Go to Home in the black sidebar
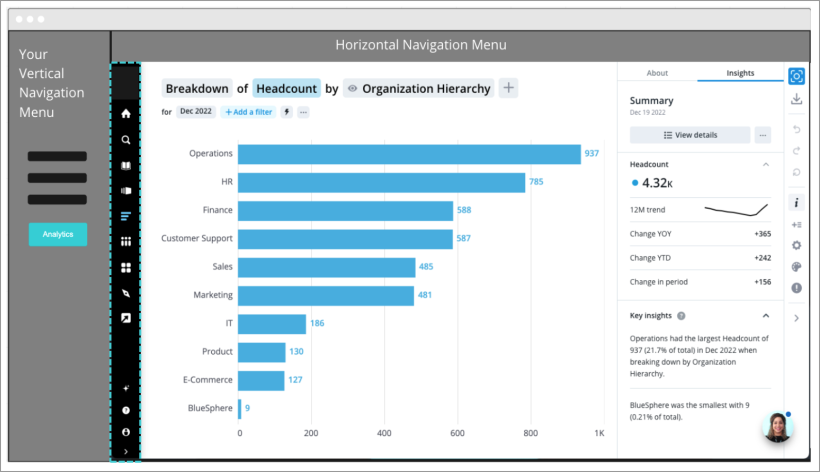 tap(126, 114)
